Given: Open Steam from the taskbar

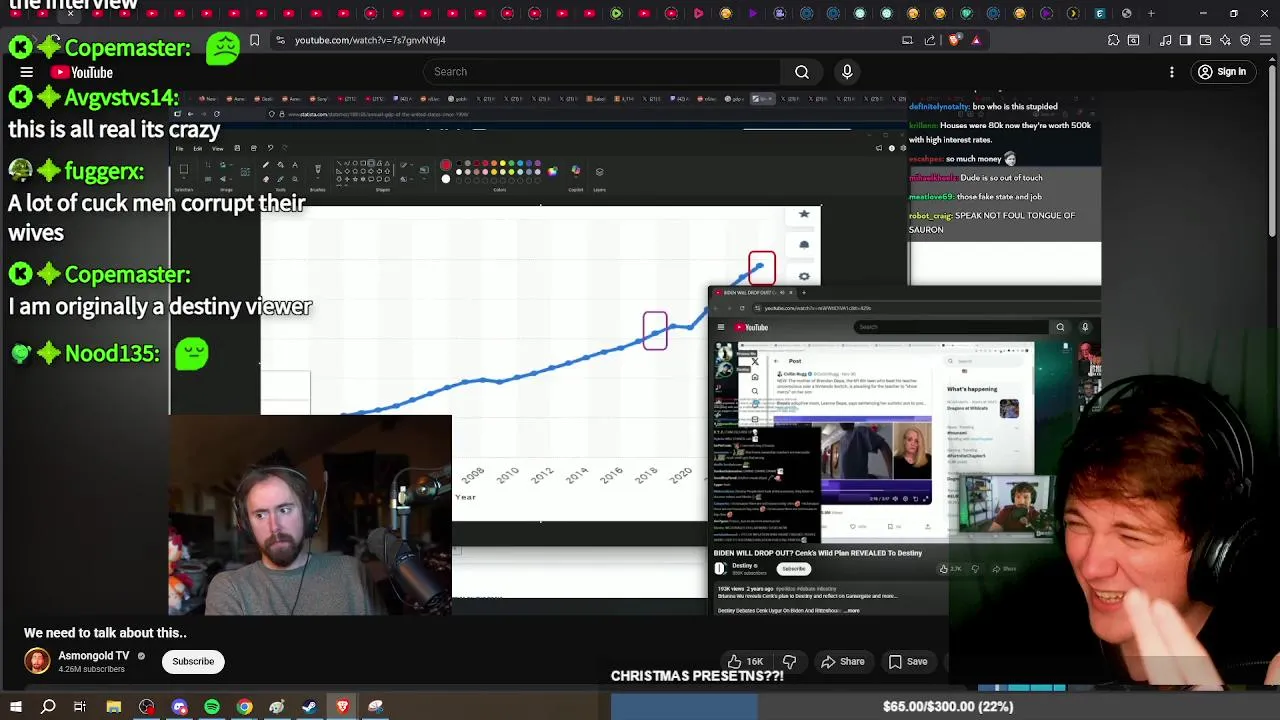Looking at the screenshot, I should 309,706.
